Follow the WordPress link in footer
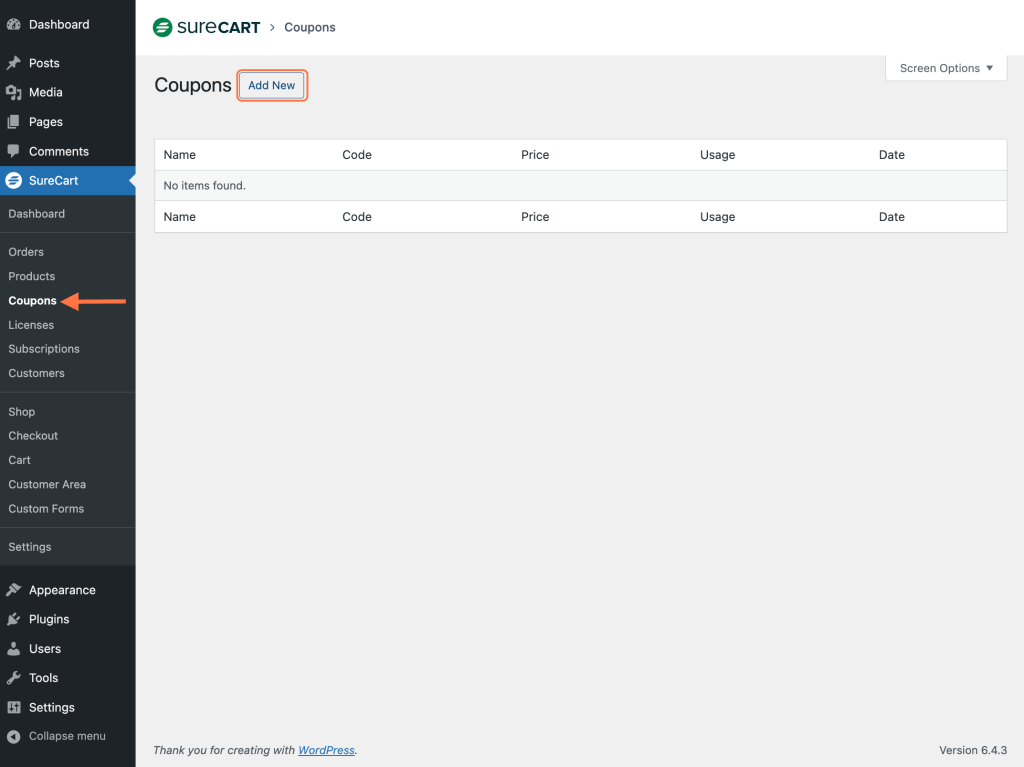Viewport: 1024px width, 767px height. (x=326, y=750)
